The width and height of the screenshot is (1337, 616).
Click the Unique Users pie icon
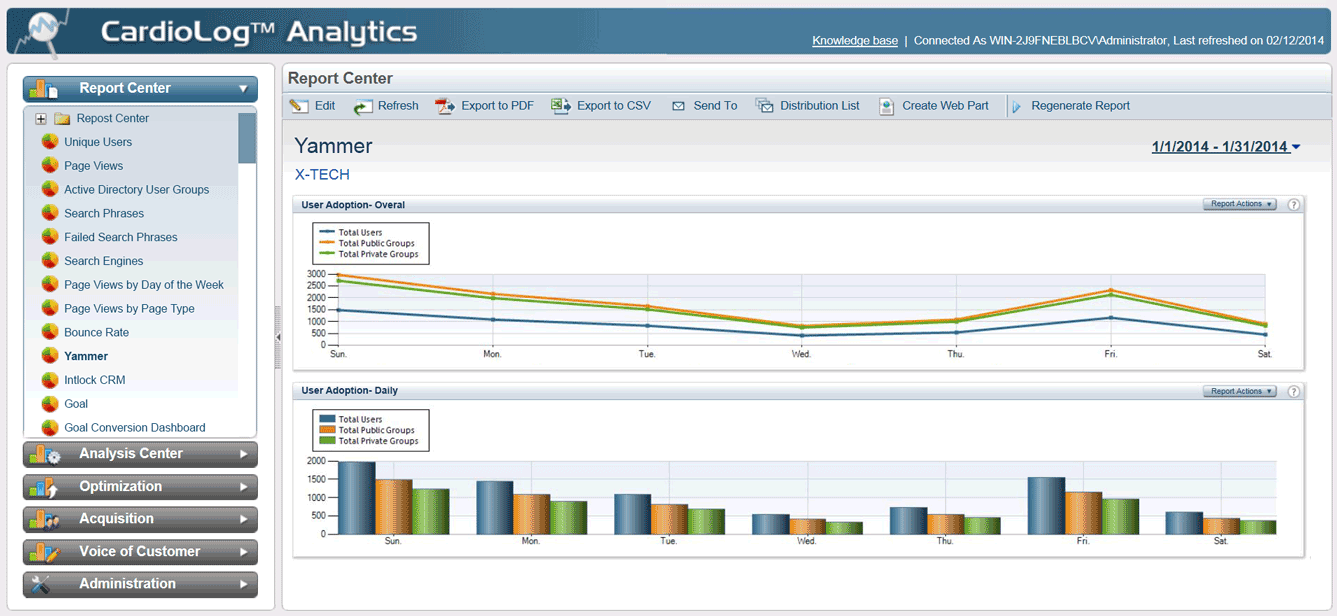pyautogui.click(x=50, y=142)
